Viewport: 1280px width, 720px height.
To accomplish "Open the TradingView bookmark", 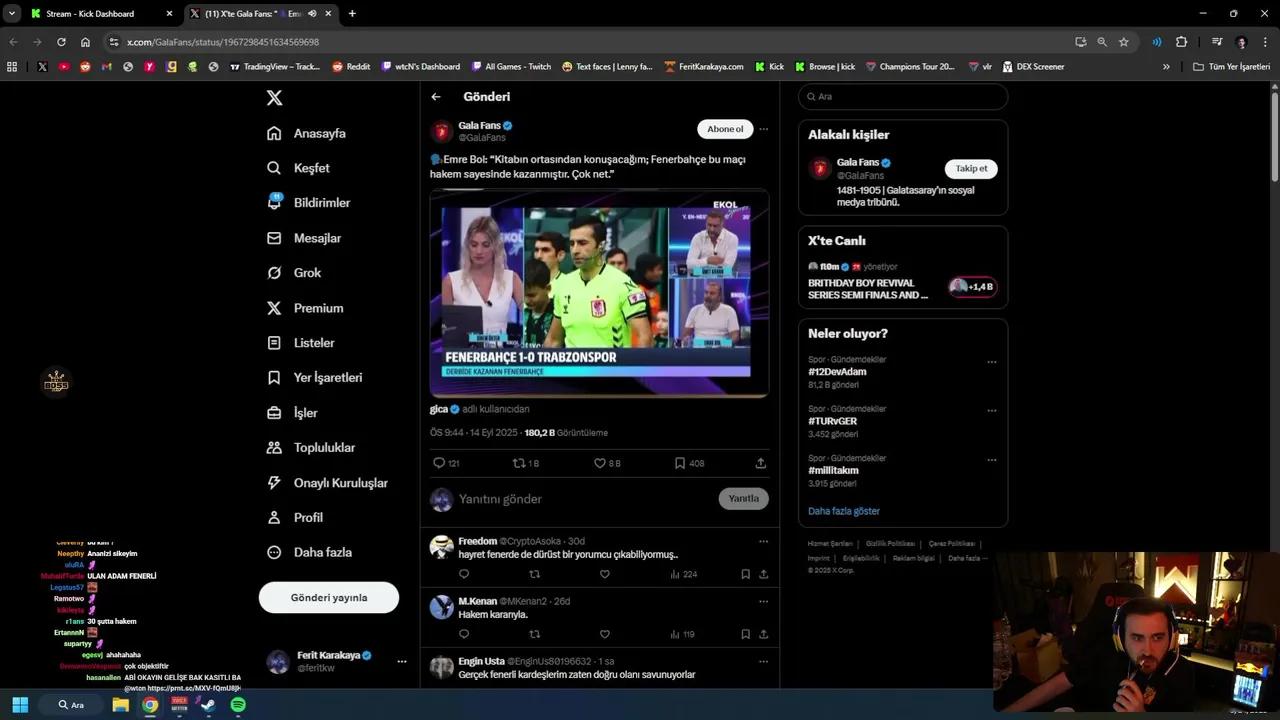I will 275,67.
